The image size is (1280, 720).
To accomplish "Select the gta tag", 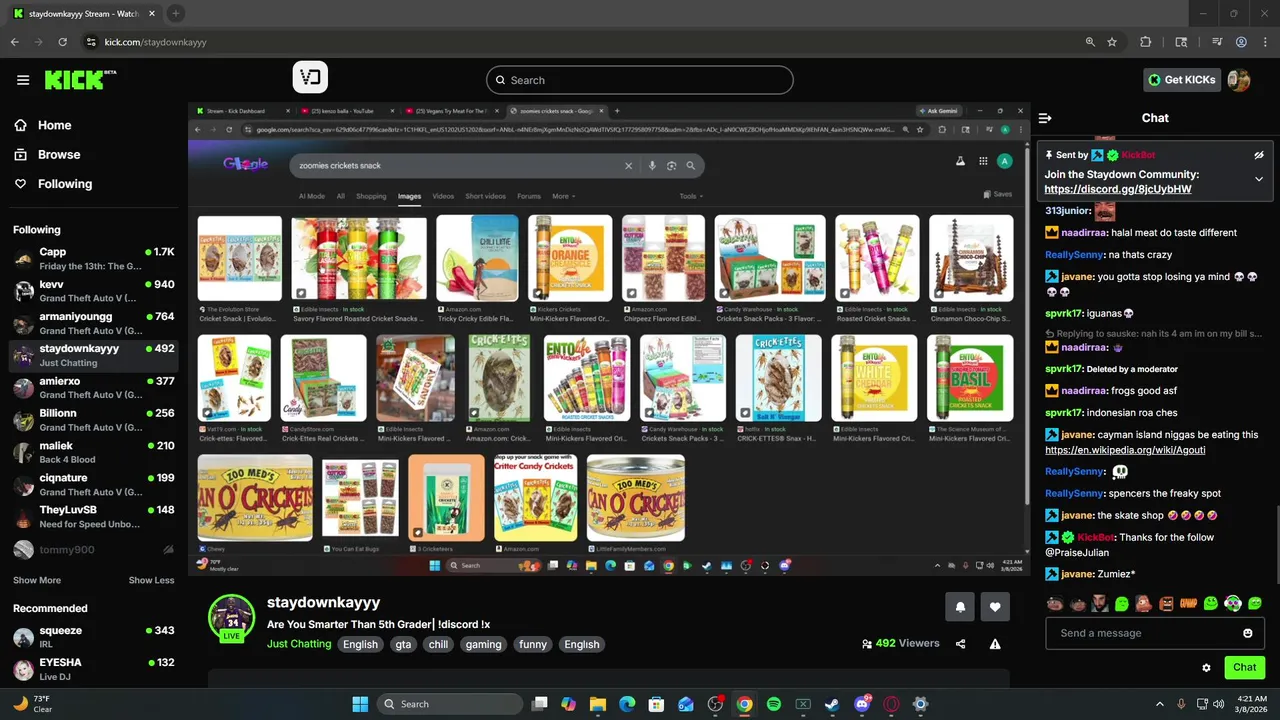I will [403, 645].
